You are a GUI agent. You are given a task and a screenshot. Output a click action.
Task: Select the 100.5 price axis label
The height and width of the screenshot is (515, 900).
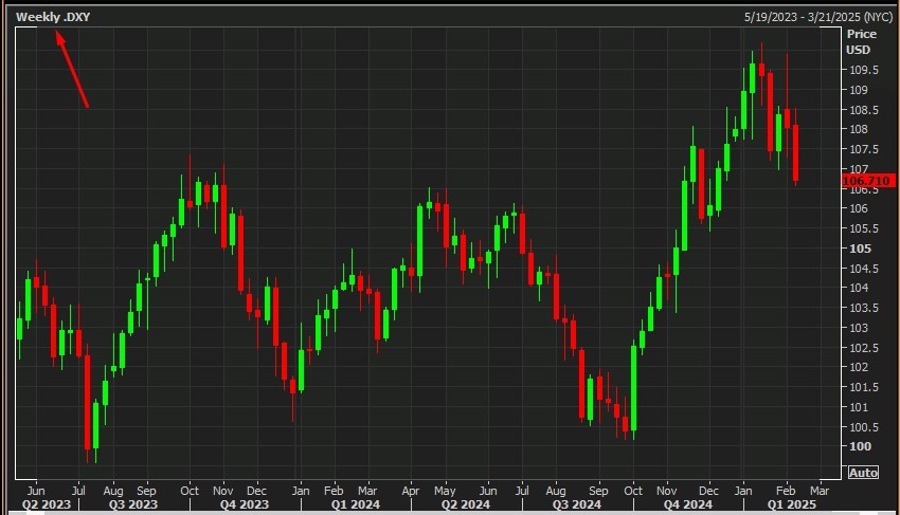863,427
